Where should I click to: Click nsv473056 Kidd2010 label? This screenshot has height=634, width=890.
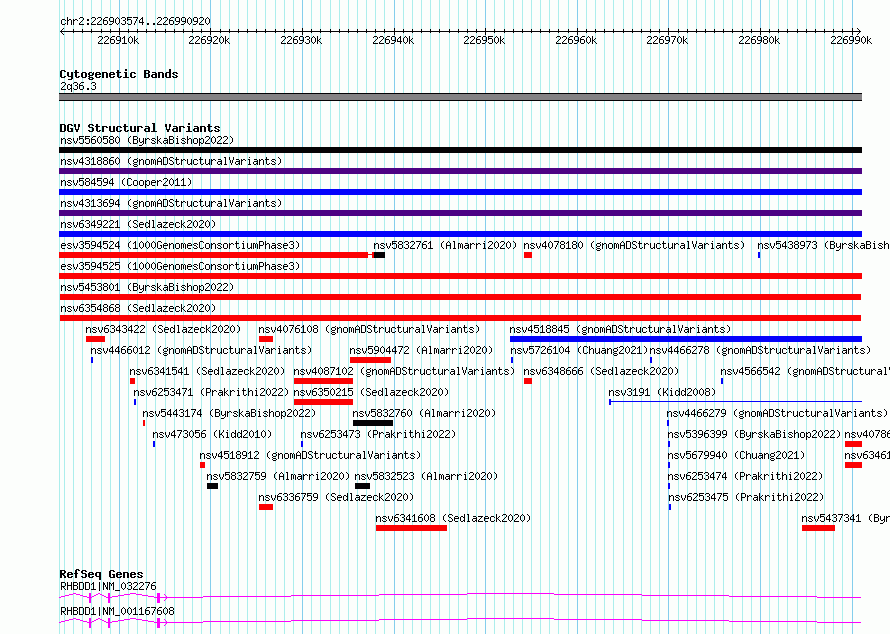(x=212, y=434)
